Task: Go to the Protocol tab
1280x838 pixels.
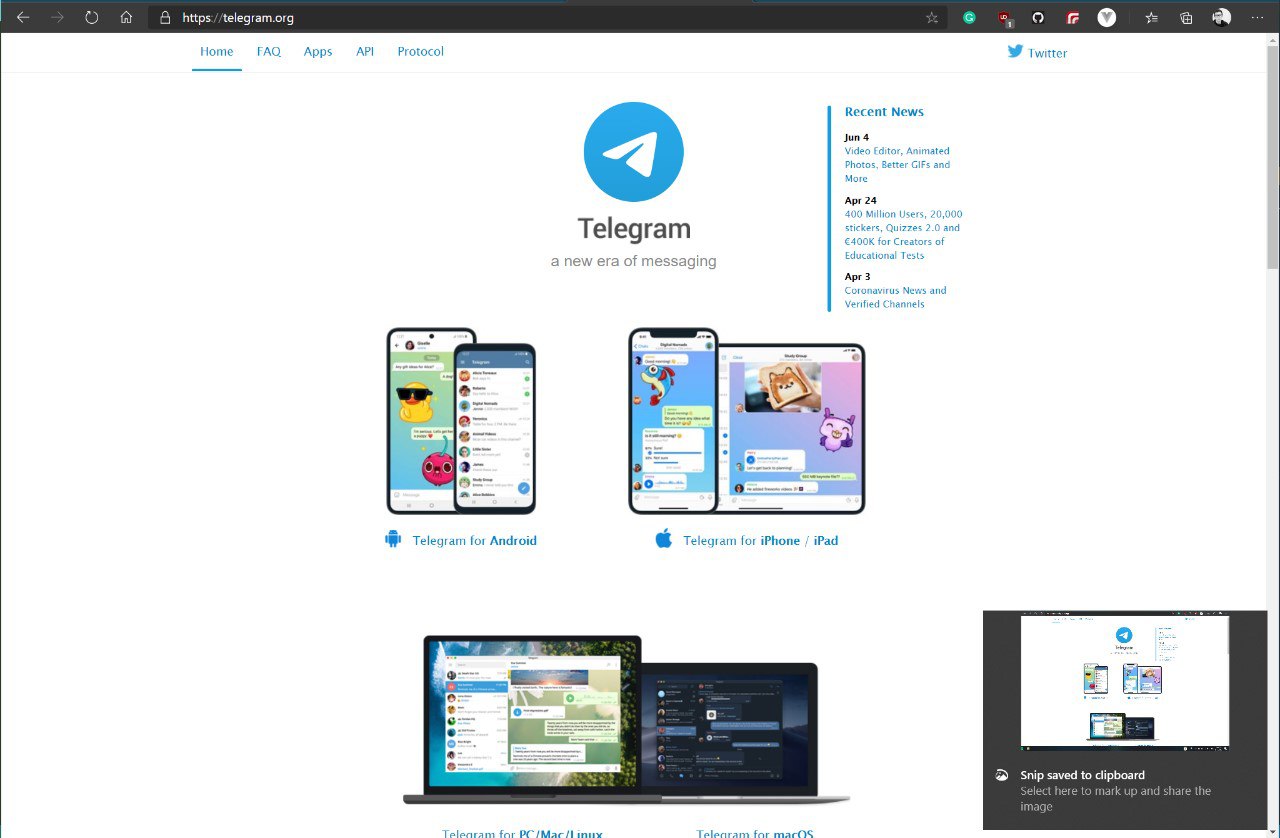Action: 420,51
